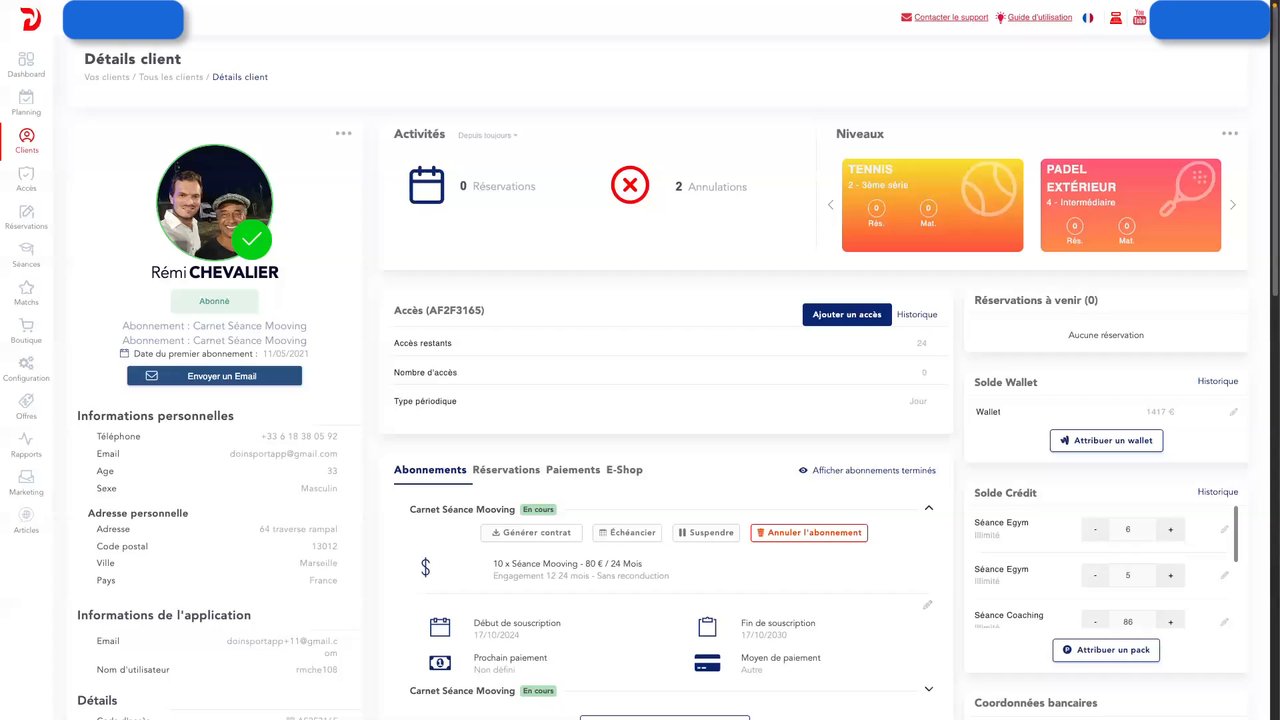
Task: Open Rapports in the sidebar
Action: click(26, 445)
